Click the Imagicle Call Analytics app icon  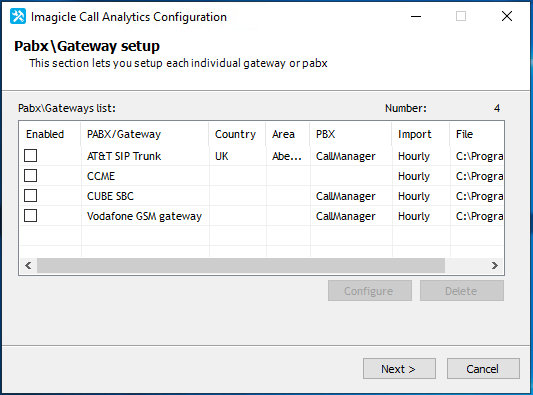(18, 16)
